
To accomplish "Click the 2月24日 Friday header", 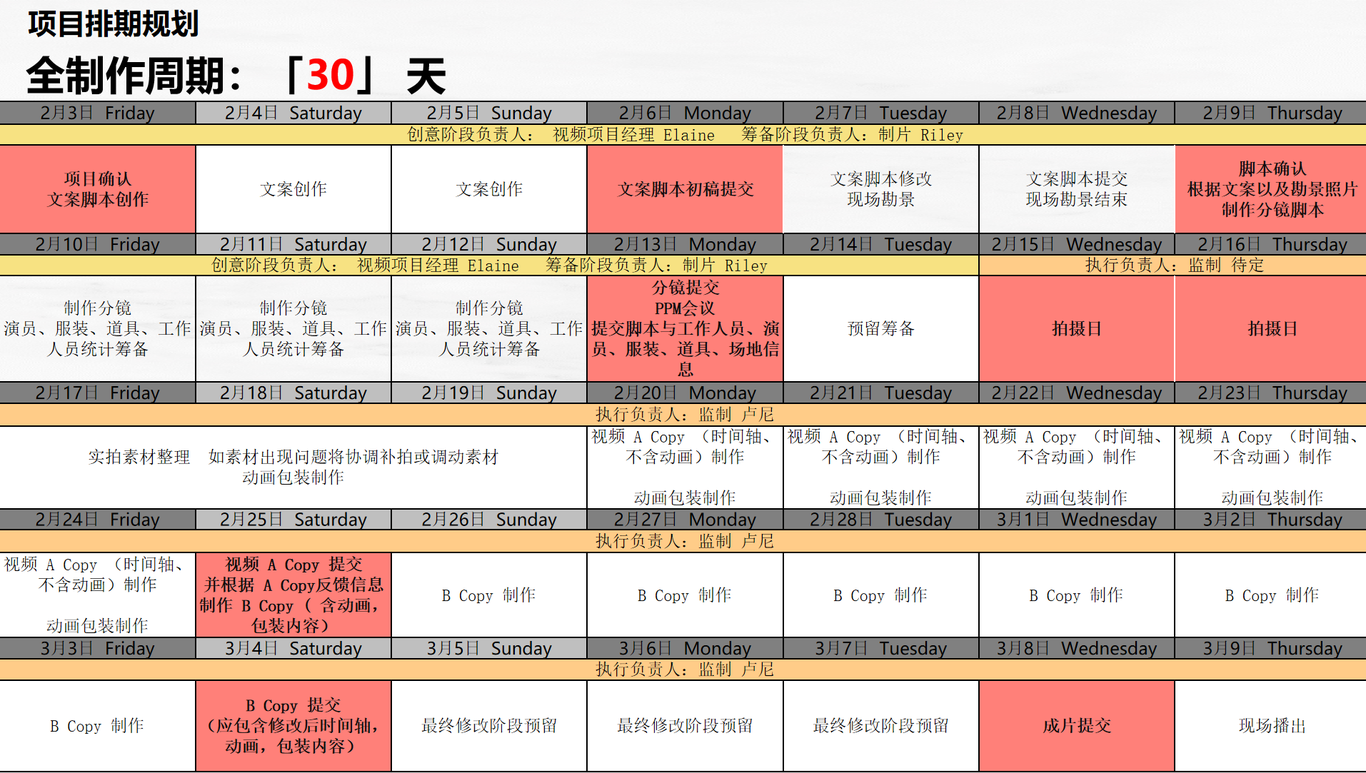I will point(98,519).
